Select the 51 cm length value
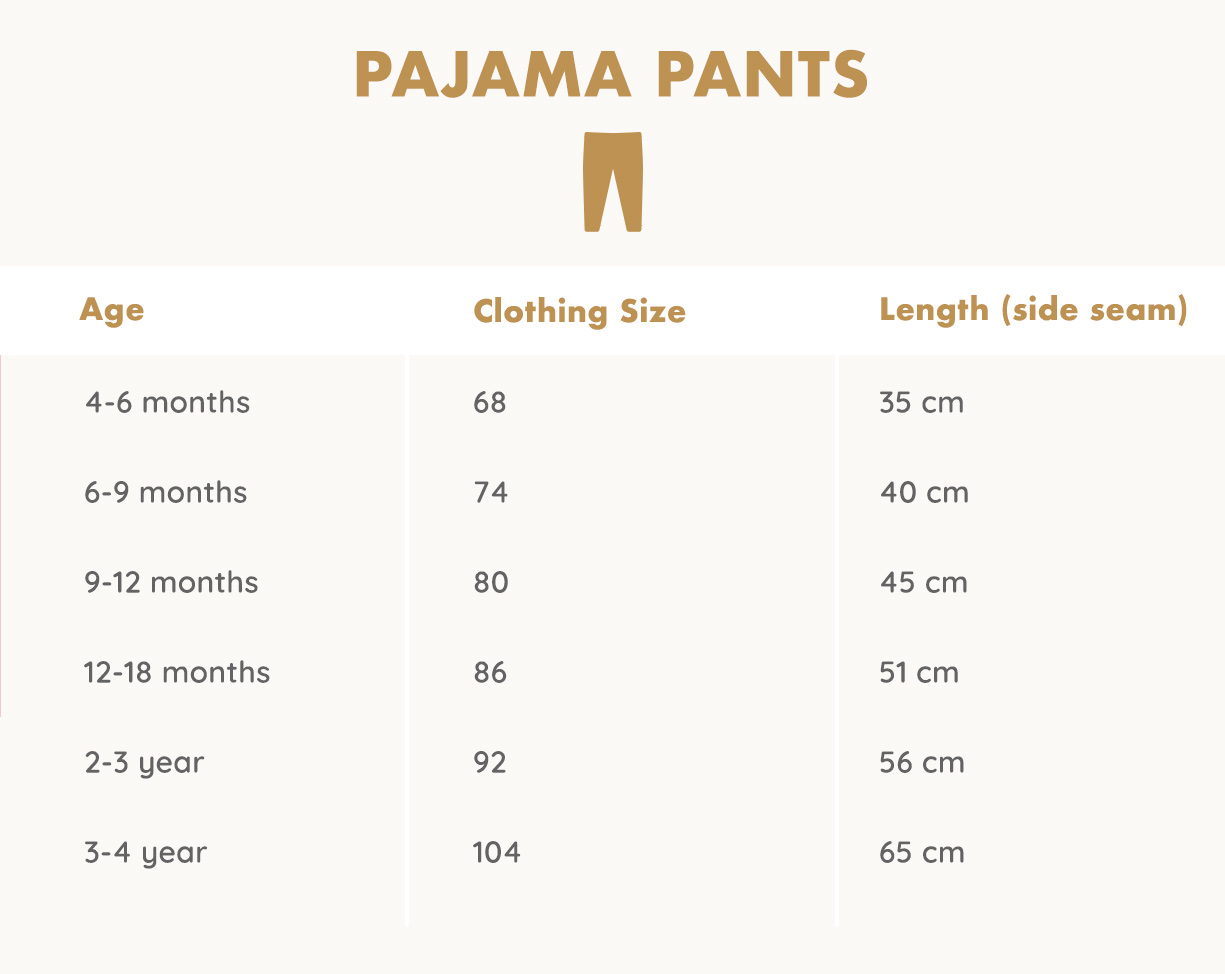1225x974 pixels. coord(919,673)
